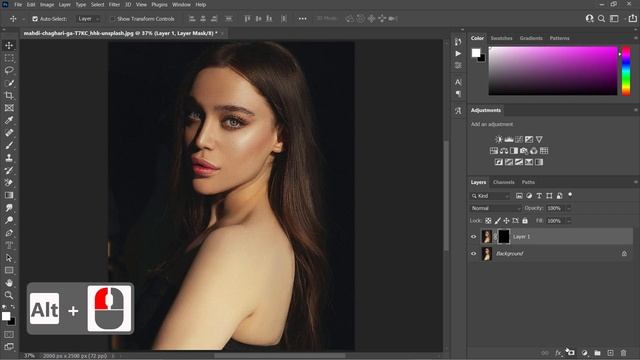Open the Color panel flyout menu

click(x=636, y=38)
